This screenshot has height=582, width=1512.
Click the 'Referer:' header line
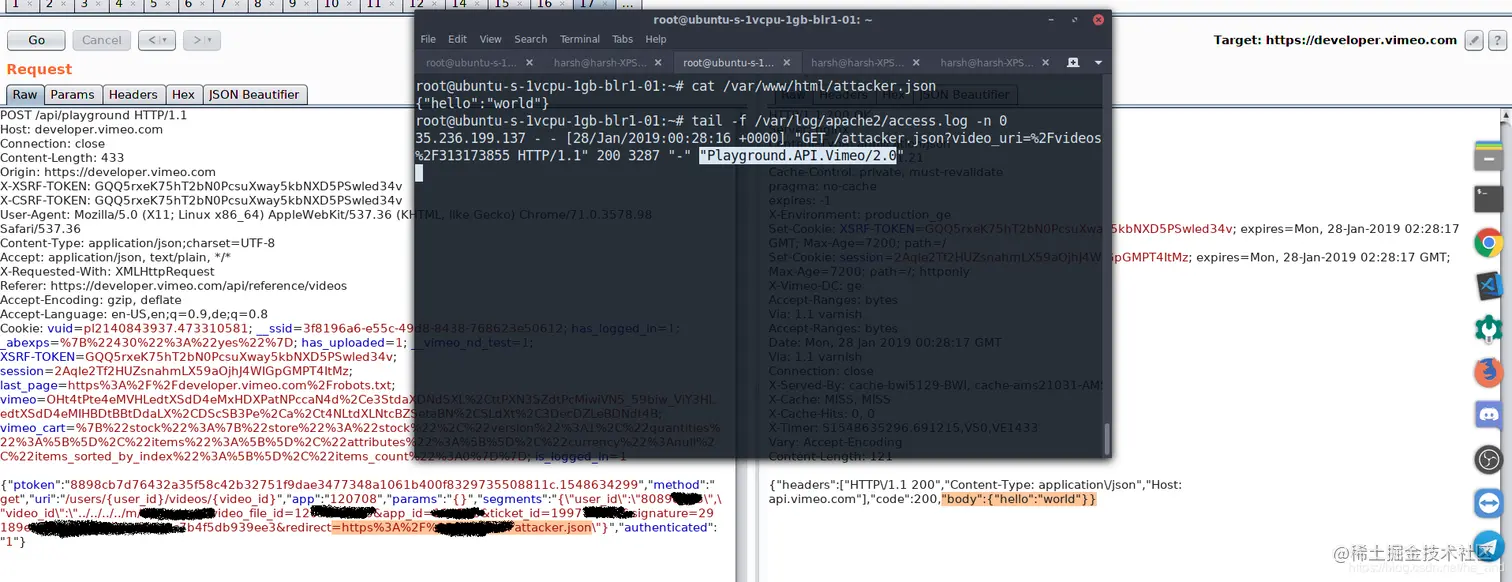click(x=174, y=285)
